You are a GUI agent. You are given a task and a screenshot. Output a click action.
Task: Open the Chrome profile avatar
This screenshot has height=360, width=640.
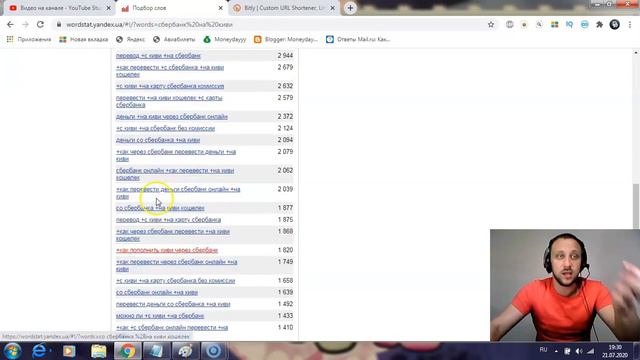[x=615, y=24]
